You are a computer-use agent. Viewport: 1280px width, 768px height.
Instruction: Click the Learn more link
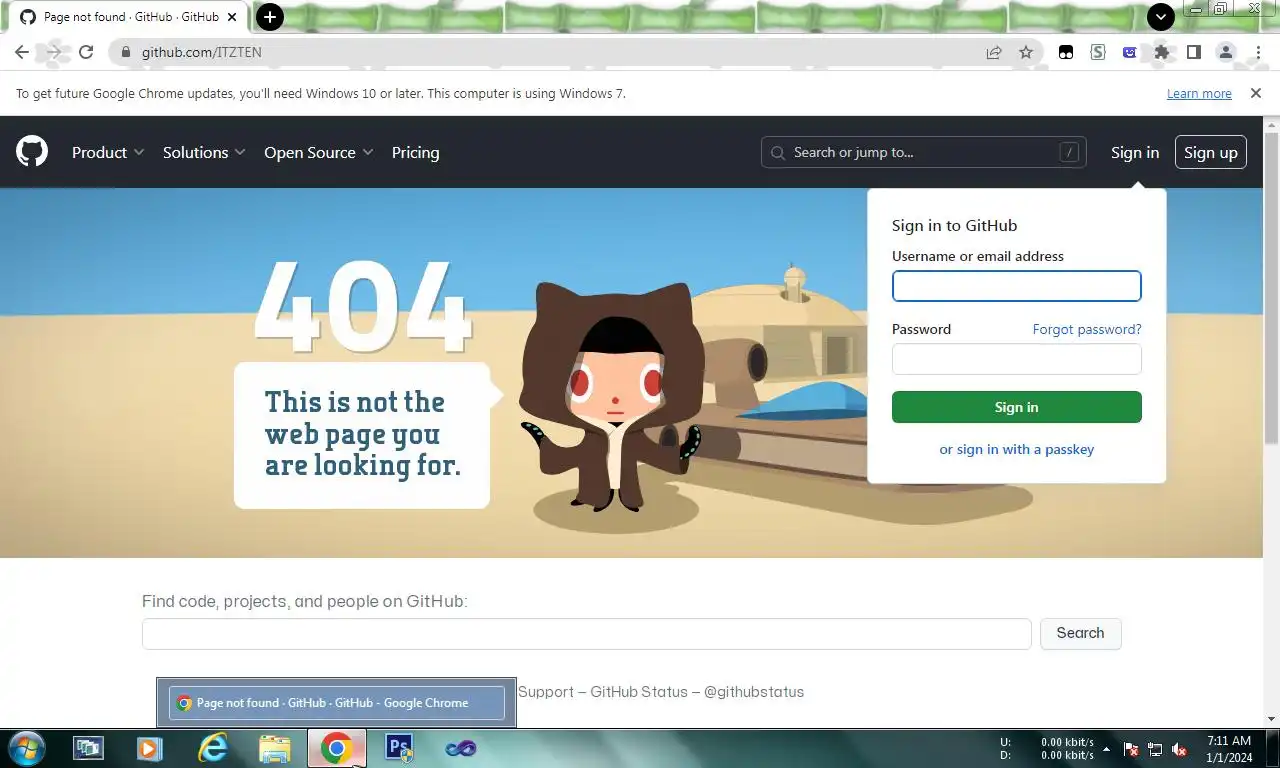pyautogui.click(x=1199, y=93)
